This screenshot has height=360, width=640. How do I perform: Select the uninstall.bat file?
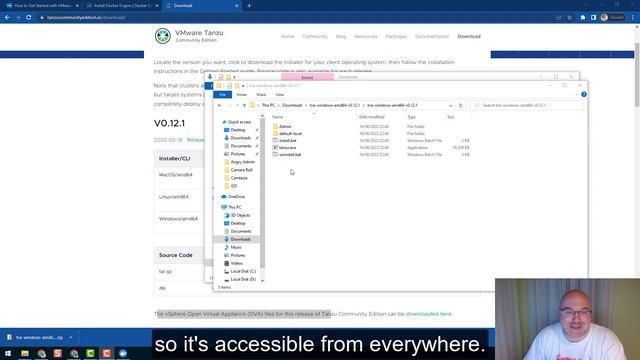pos(290,155)
